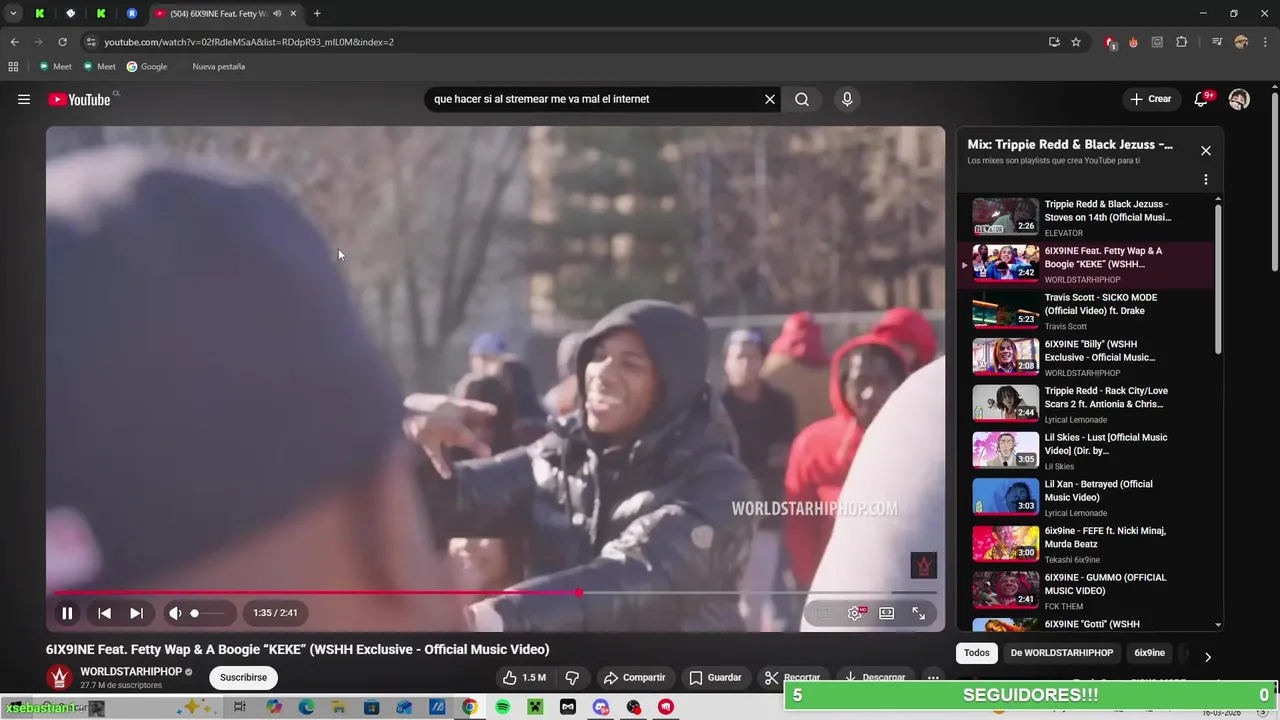The image size is (1280, 720).
Task: Play Trippie Redd Stoves on 14th thumbnail
Action: point(1006,217)
